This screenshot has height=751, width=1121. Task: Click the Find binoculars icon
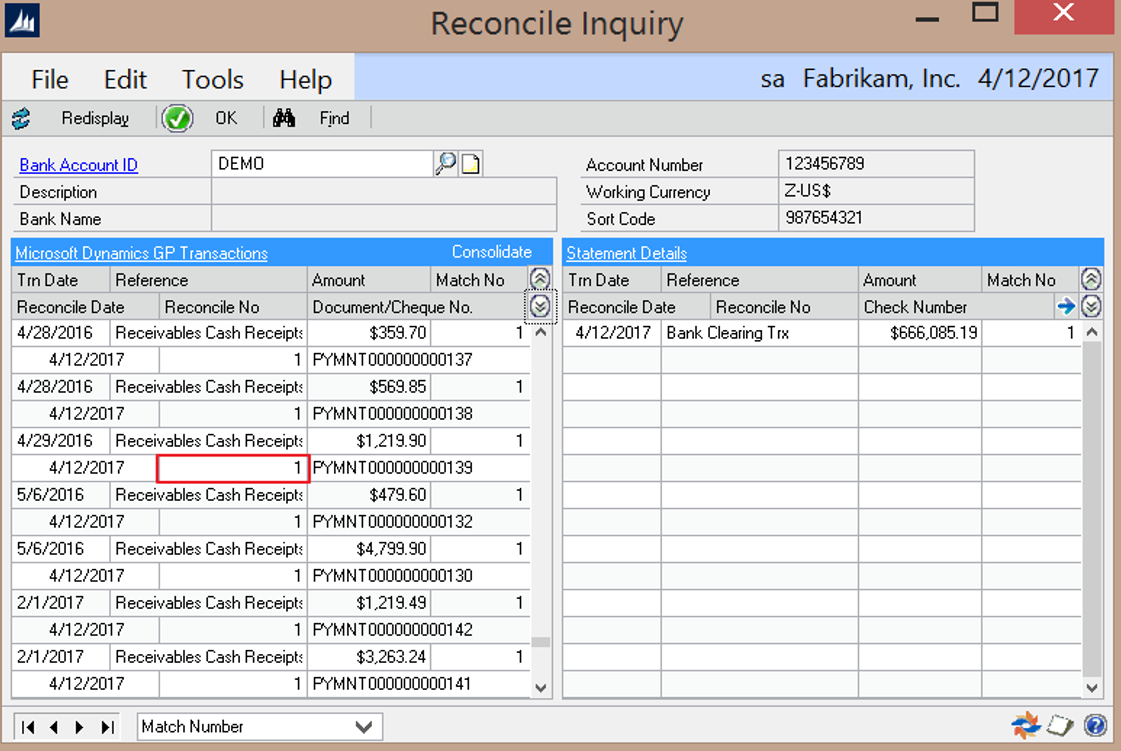pyautogui.click(x=284, y=119)
